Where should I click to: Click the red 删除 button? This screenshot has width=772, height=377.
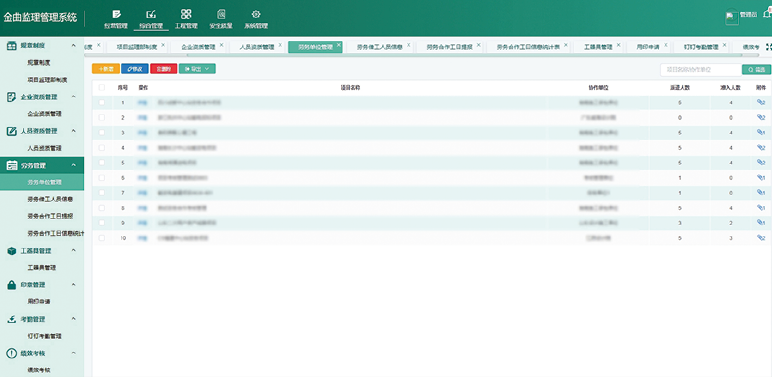(x=163, y=69)
